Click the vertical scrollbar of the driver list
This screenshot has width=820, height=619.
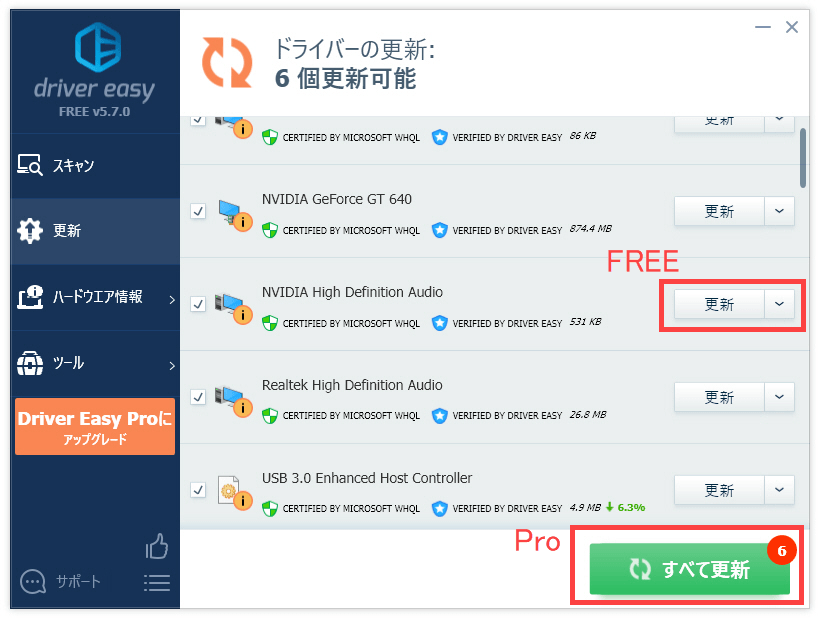pyautogui.click(x=803, y=158)
